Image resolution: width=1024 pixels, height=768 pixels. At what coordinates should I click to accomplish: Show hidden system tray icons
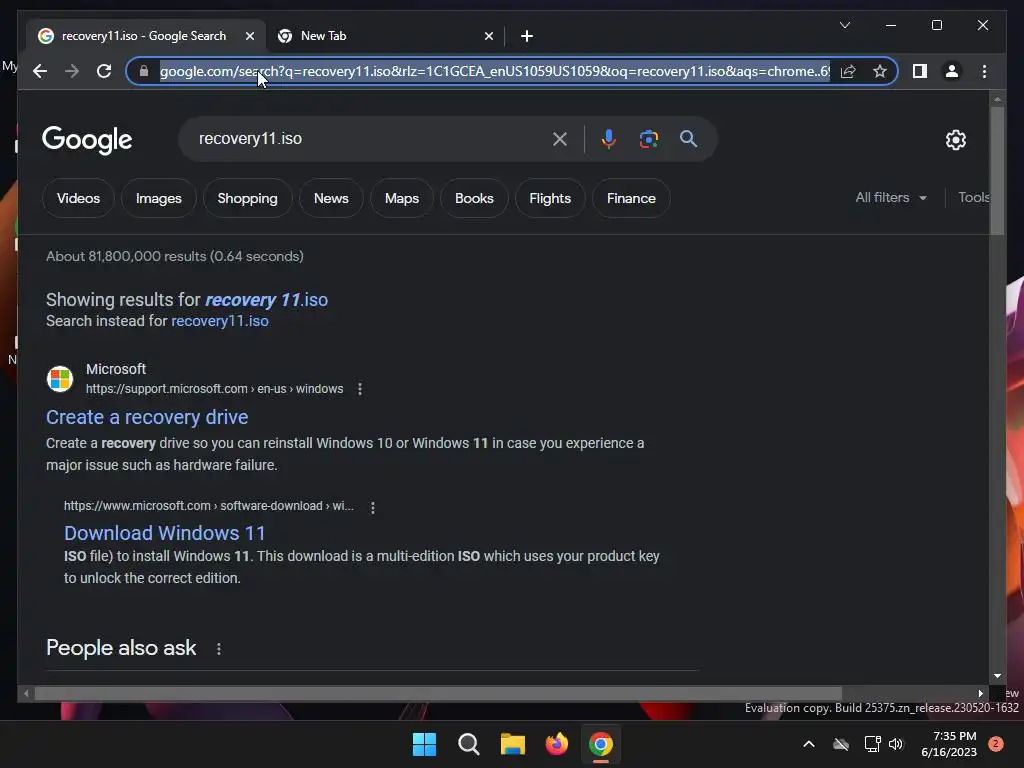[808, 744]
